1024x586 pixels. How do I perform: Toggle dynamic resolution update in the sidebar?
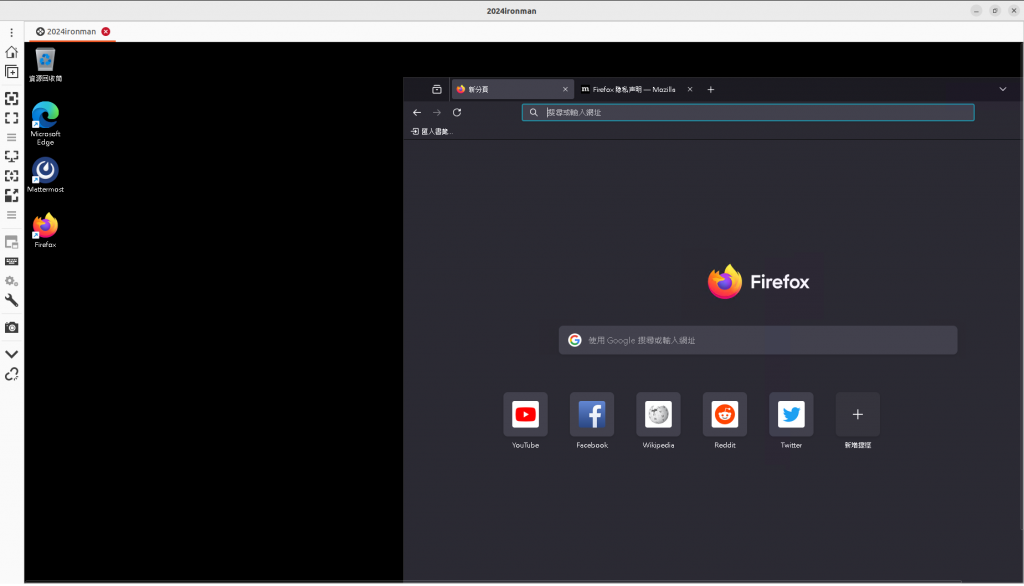[11, 176]
